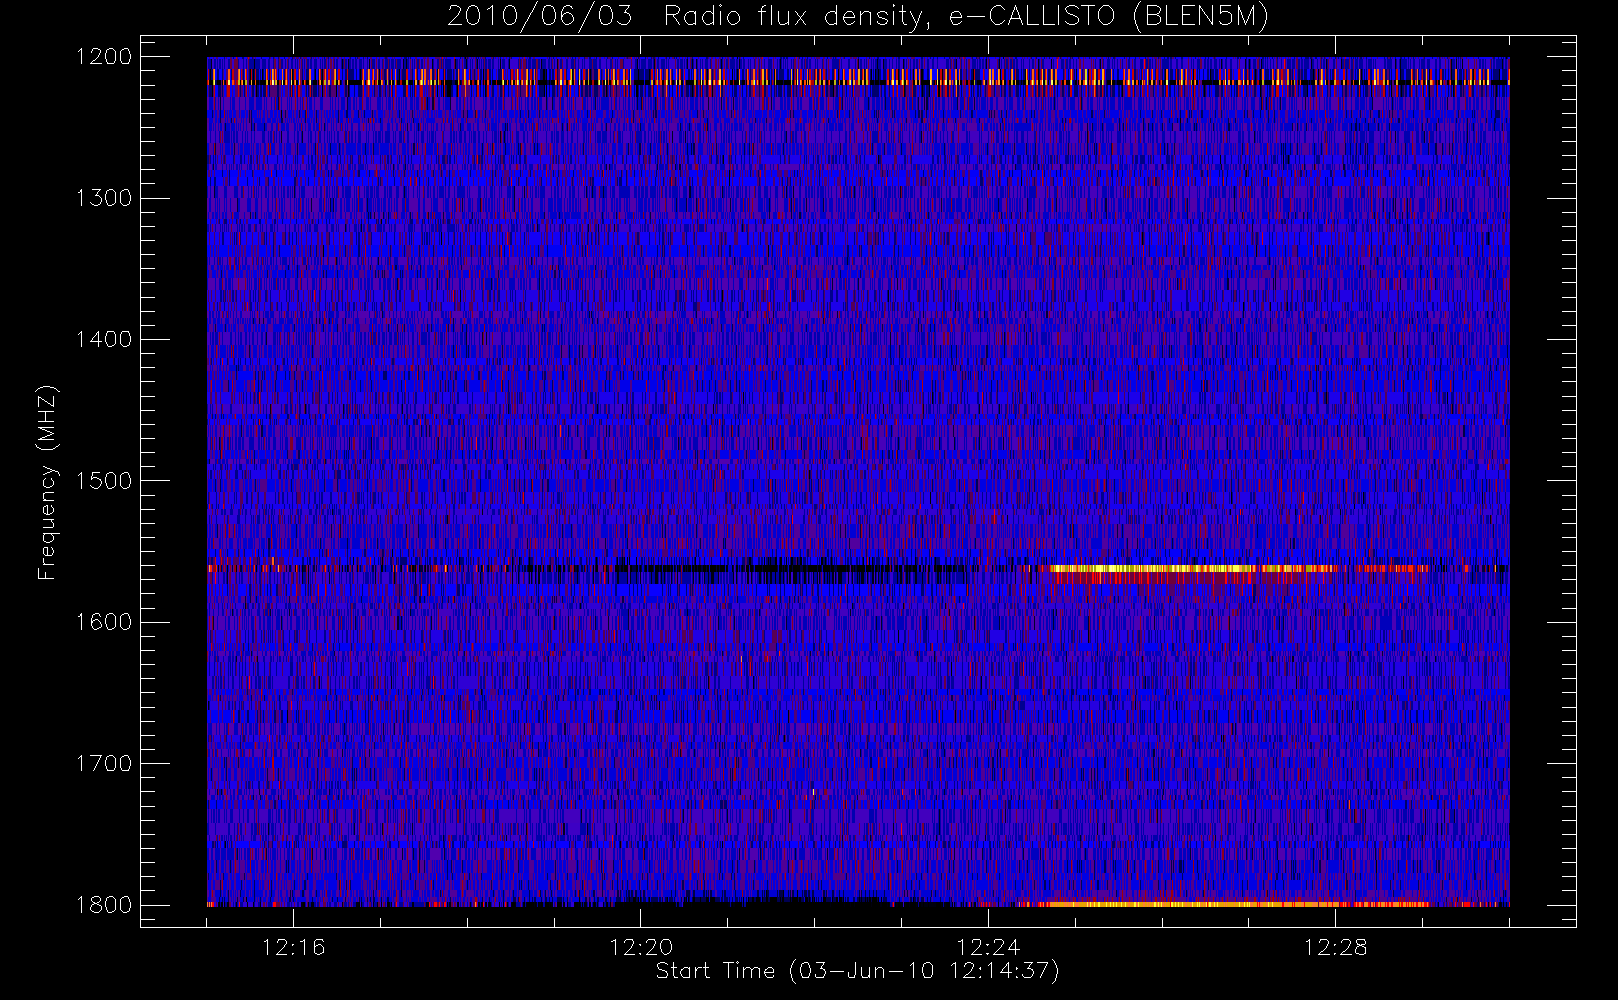1618x1000 pixels.
Task: Click the plot title 'Radio flux density, e-CALLISTO (BLEN5M)'
Action: pyautogui.click(x=966, y=16)
